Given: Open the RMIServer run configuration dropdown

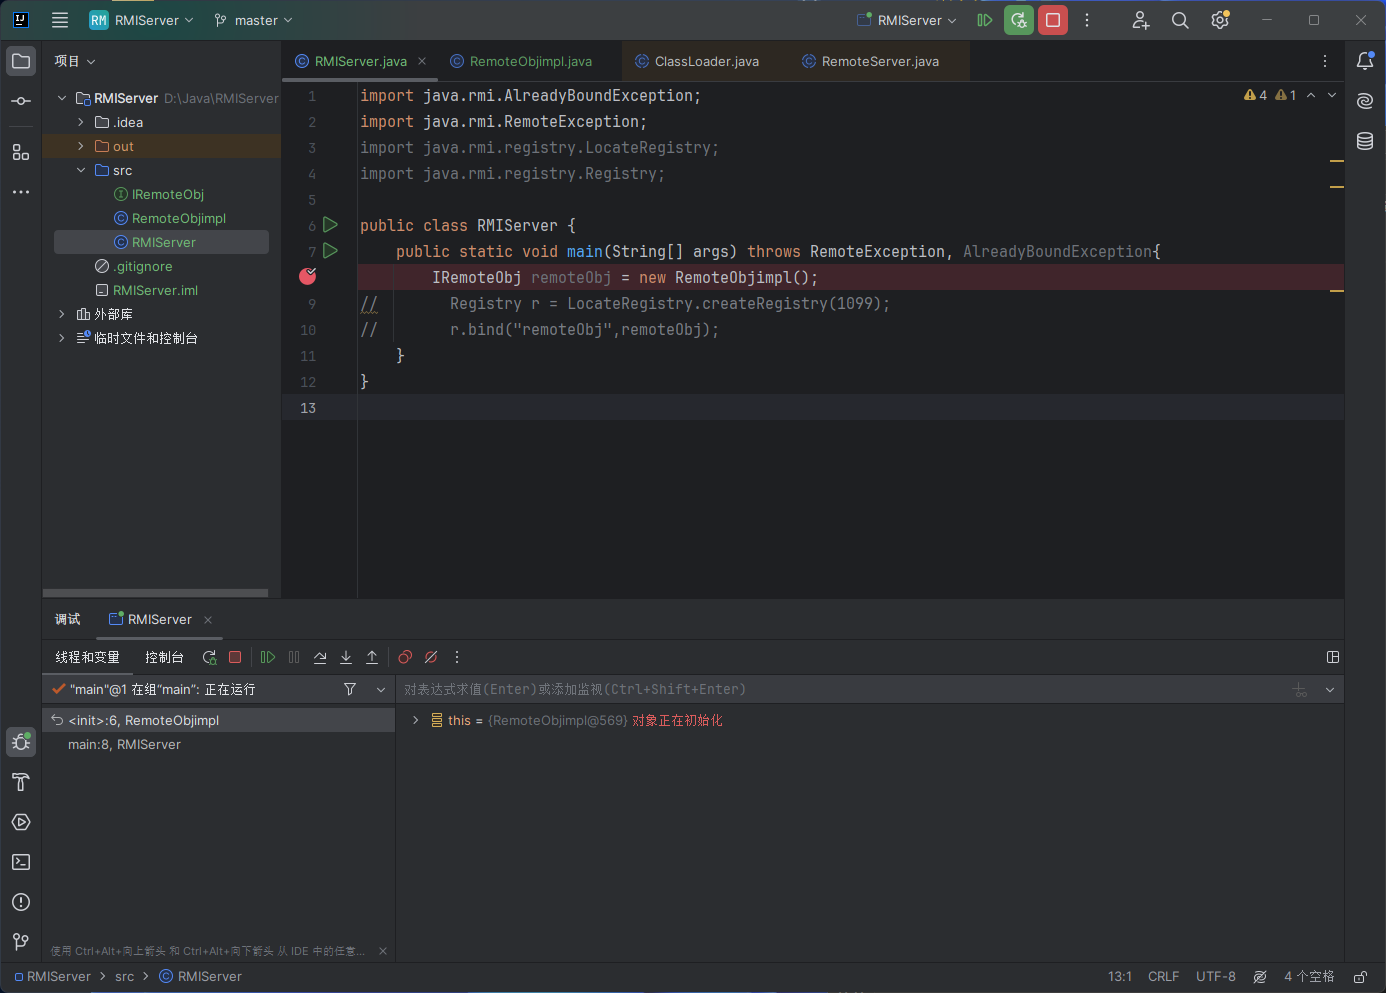Looking at the screenshot, I should [x=907, y=20].
